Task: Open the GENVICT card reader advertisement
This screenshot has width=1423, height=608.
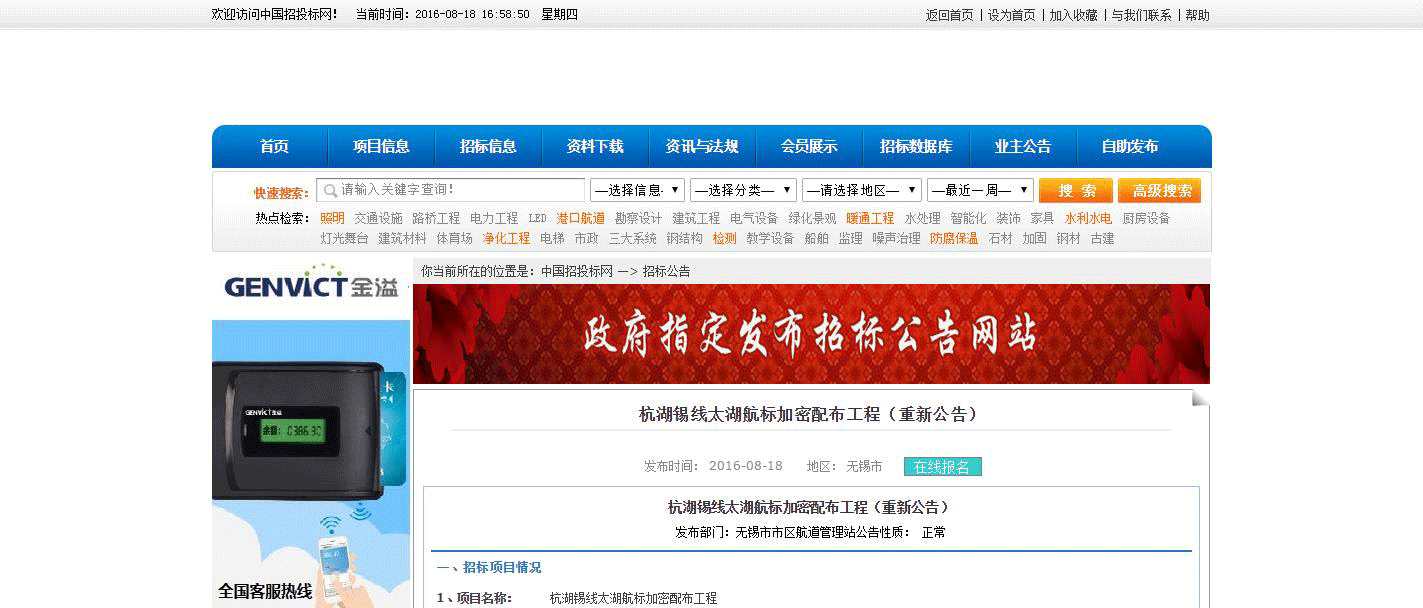Action: coord(311,464)
